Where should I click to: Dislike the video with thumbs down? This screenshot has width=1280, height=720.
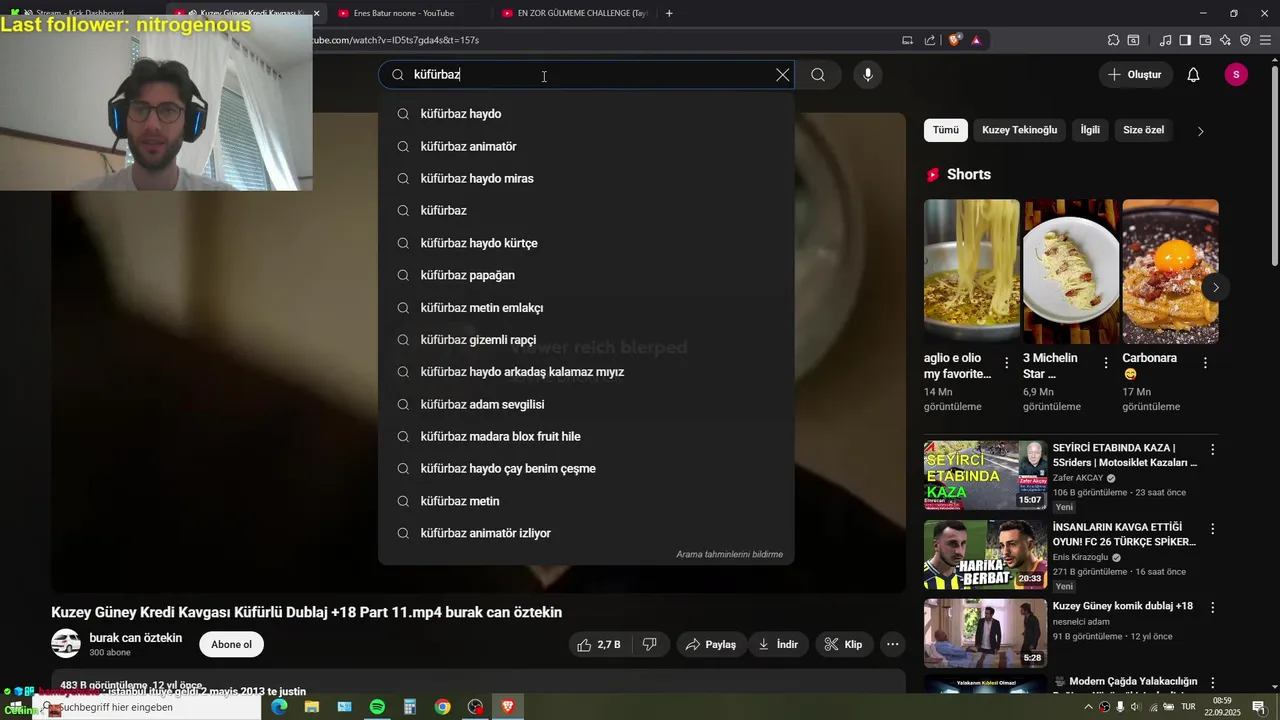pos(650,645)
